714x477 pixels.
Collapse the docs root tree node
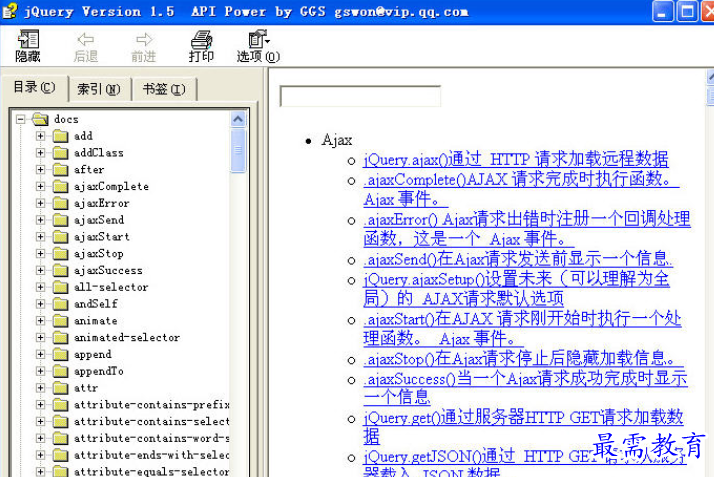pyautogui.click(x=20, y=119)
